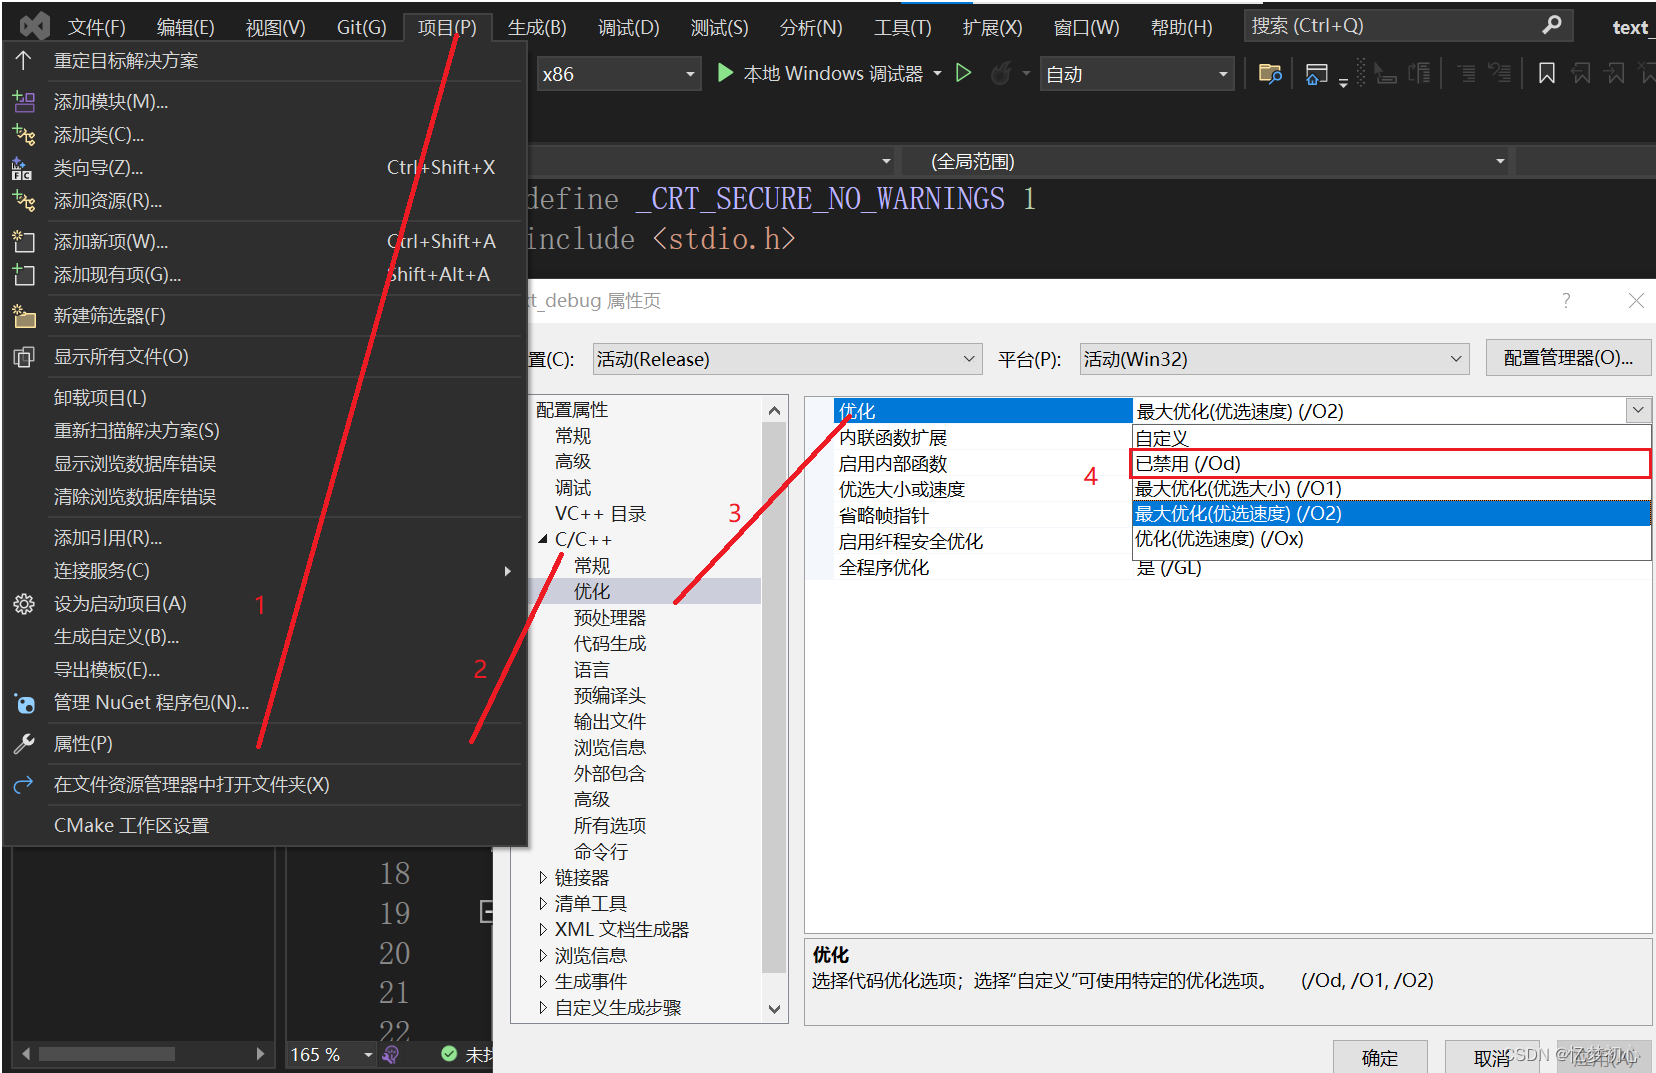Click the optimization value dropdown arrow
Screen dimensions: 1656x1073
pos(1638,410)
